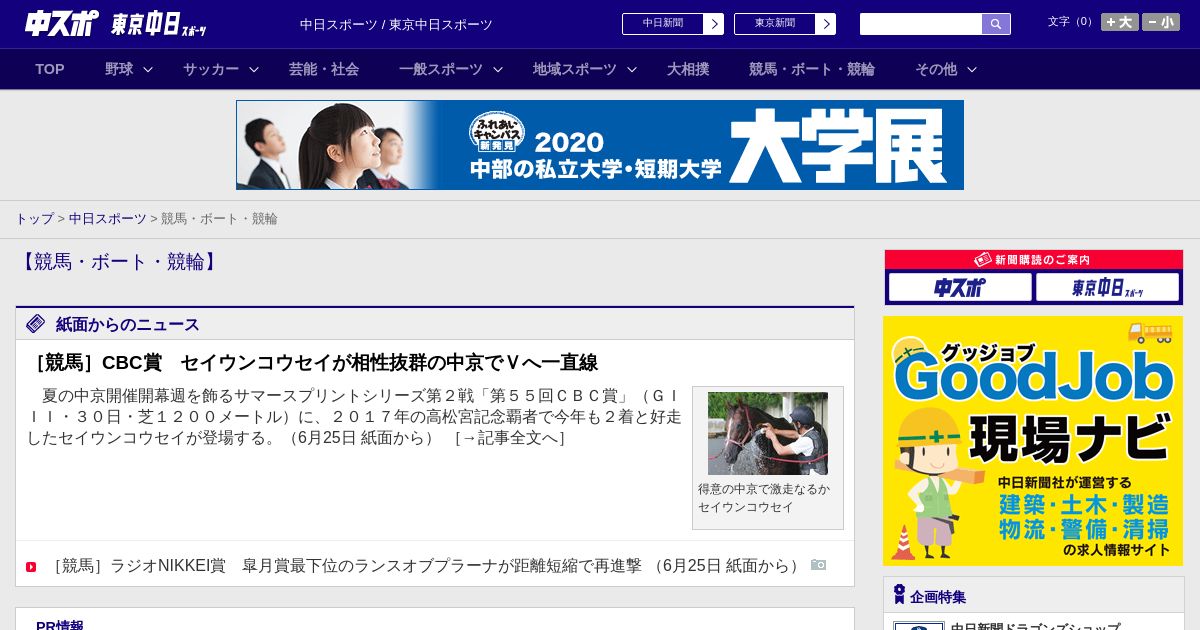
Task: Click the 企画特集 heading
Action: [938, 597]
